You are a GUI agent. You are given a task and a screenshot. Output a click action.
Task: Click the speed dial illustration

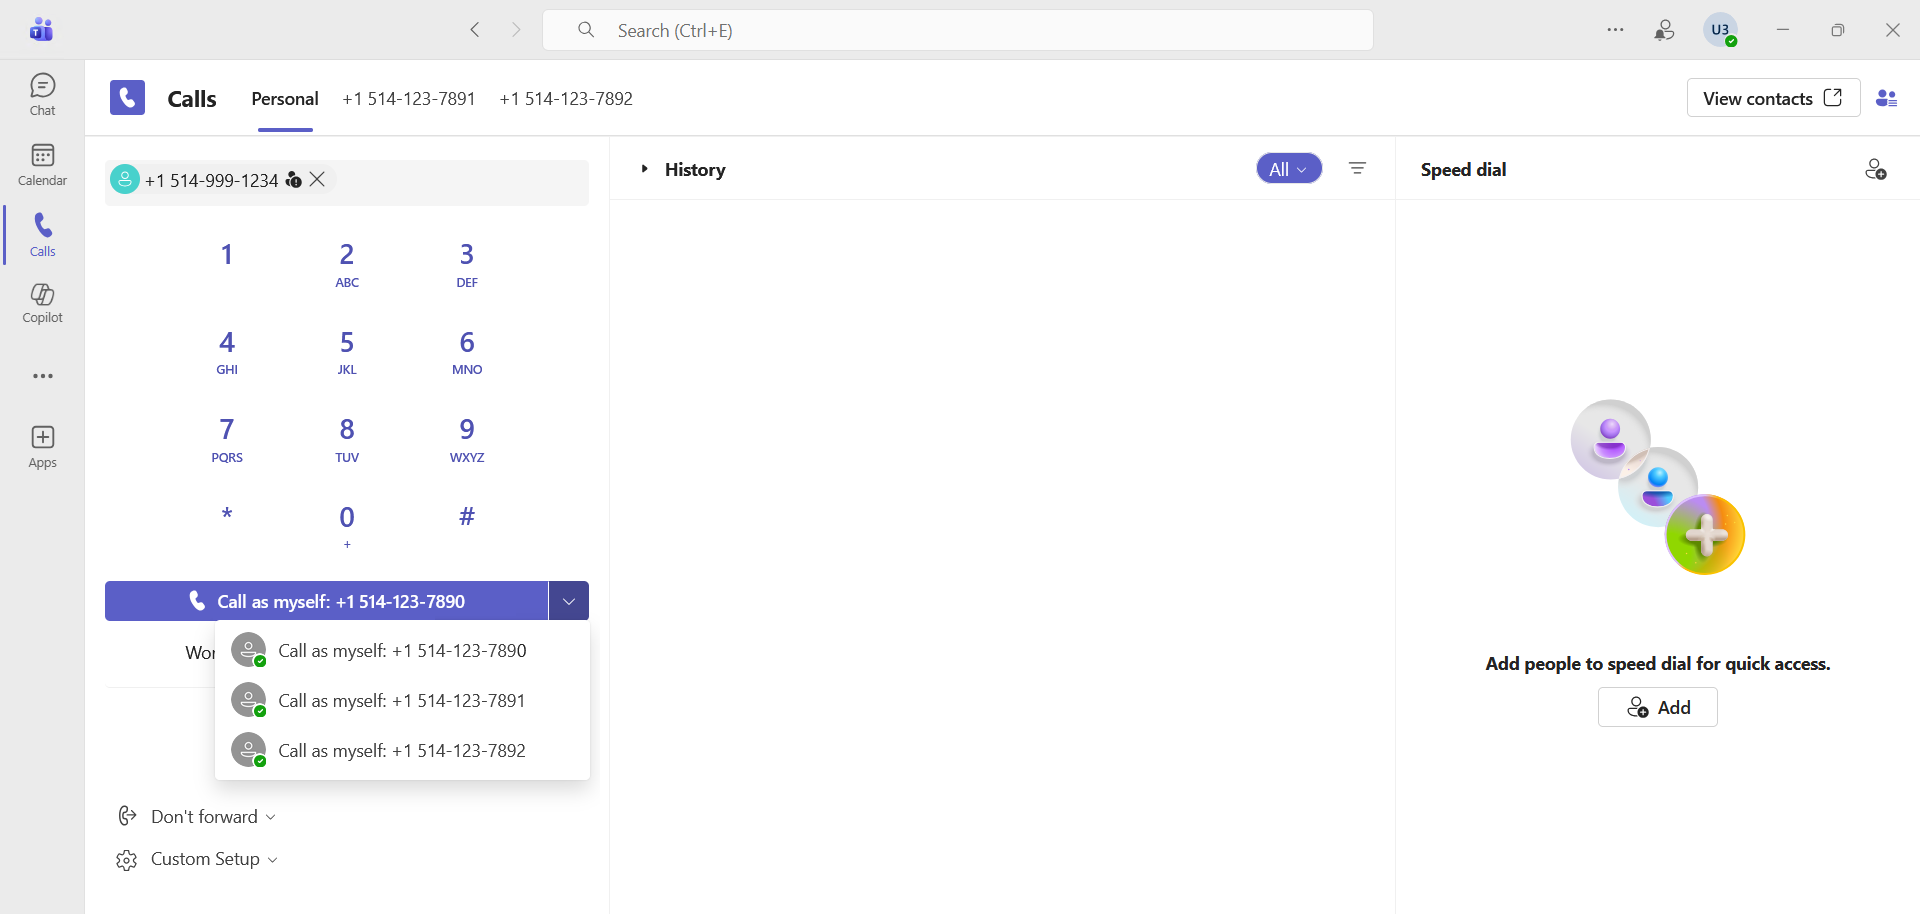click(1658, 487)
